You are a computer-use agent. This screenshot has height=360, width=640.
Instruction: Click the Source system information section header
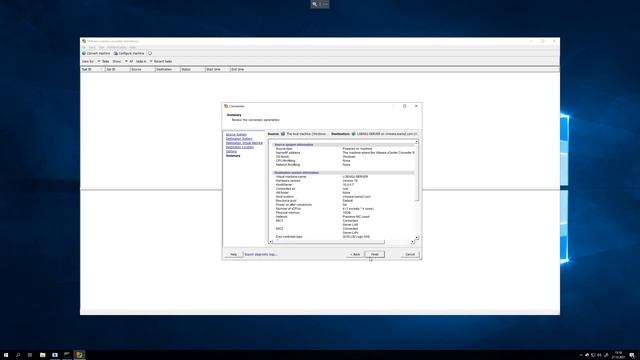[x=344, y=145]
